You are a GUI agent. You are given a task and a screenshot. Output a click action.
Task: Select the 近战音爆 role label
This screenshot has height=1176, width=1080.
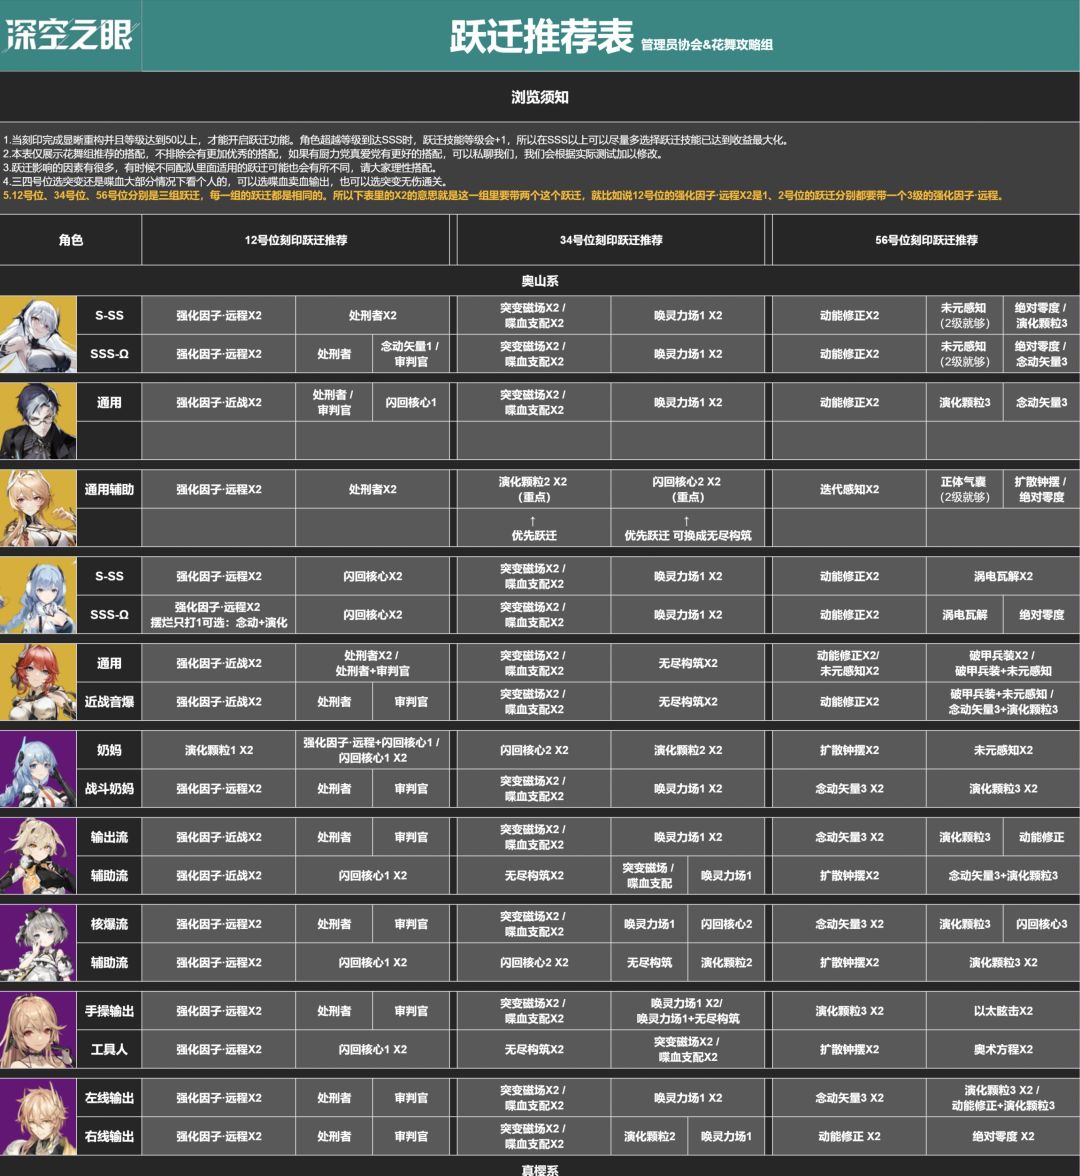pyautogui.click(x=109, y=702)
